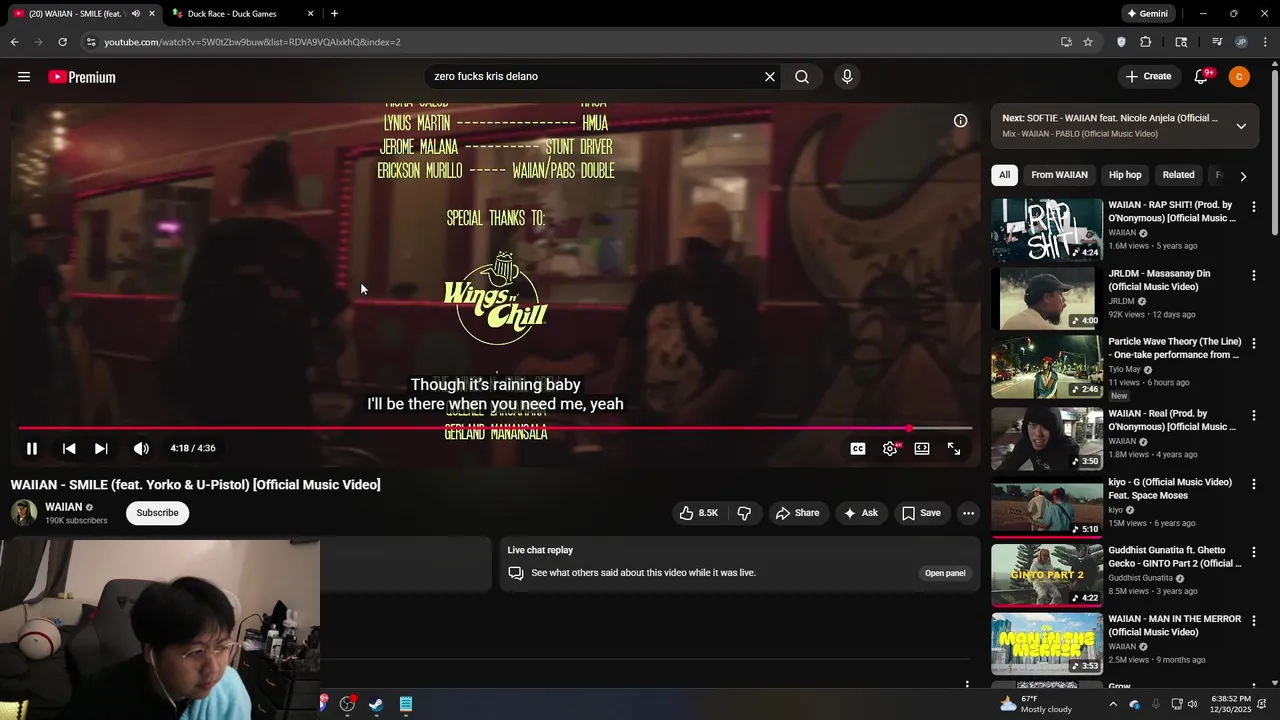This screenshot has height=720, width=1280.
Task: Open Gemini in Chrome
Action: point(1148,14)
